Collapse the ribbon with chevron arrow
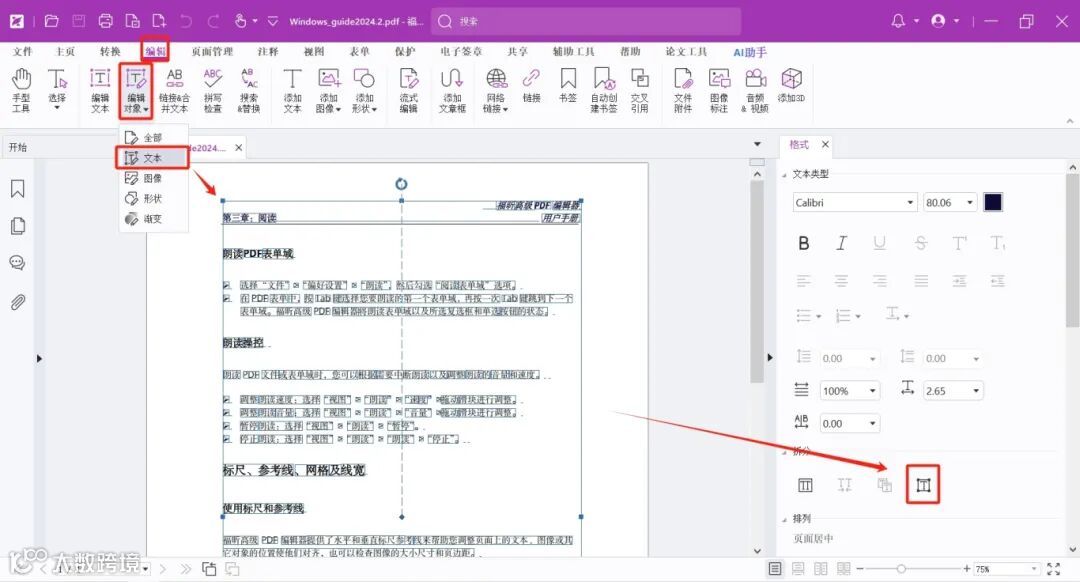 point(1070,121)
